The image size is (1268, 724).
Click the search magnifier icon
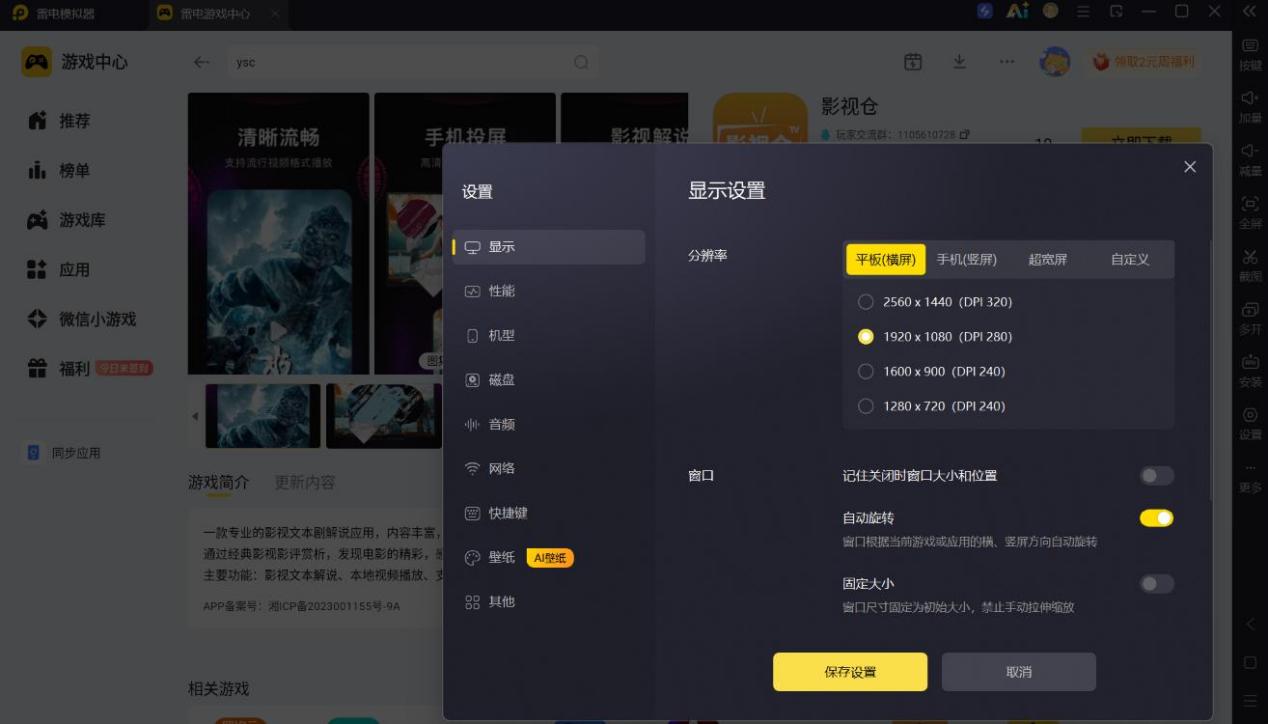tap(581, 62)
